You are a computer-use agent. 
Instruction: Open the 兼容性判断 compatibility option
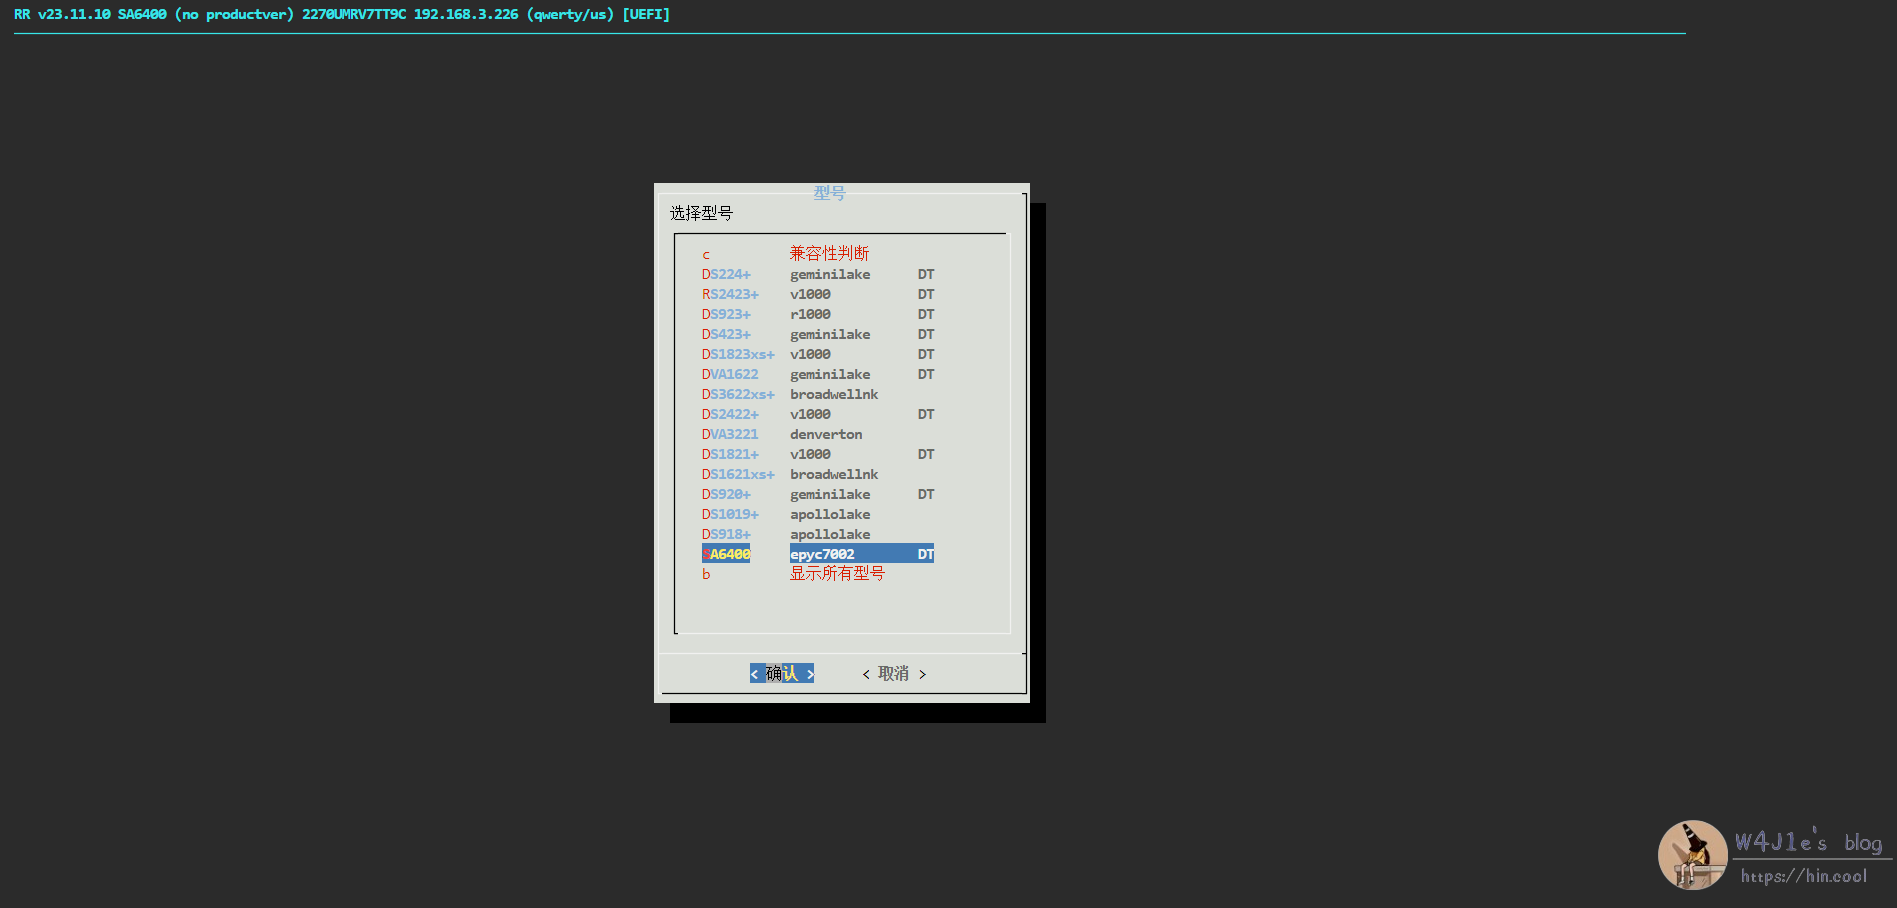click(829, 254)
